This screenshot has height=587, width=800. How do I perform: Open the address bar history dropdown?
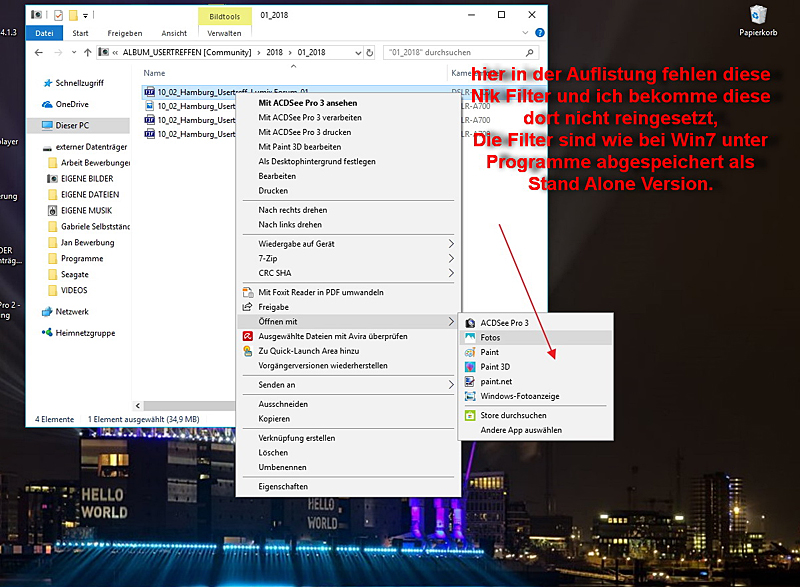[x=358, y=53]
